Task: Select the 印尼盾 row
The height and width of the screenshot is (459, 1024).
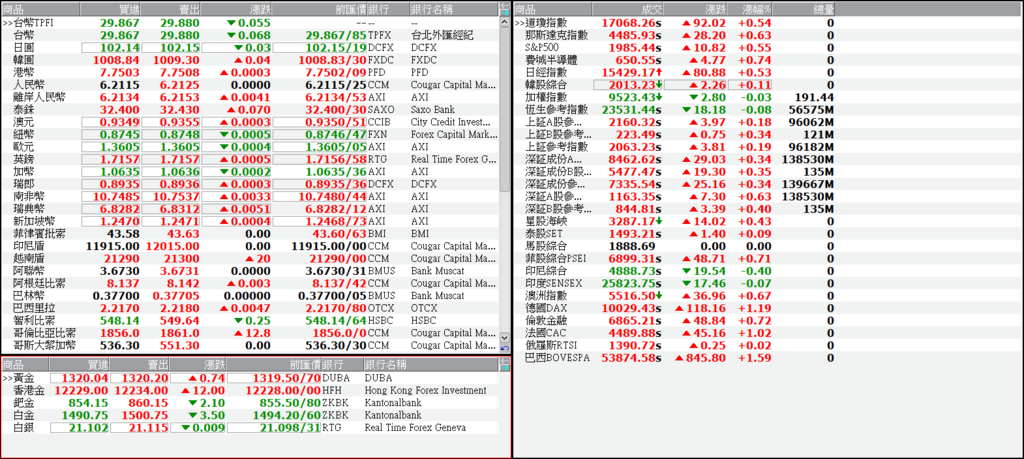Action: [x=250, y=246]
